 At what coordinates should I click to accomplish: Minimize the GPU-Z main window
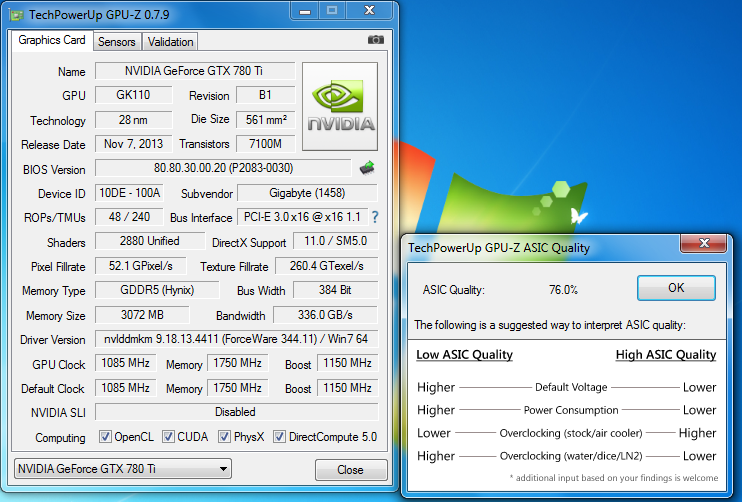305,11
